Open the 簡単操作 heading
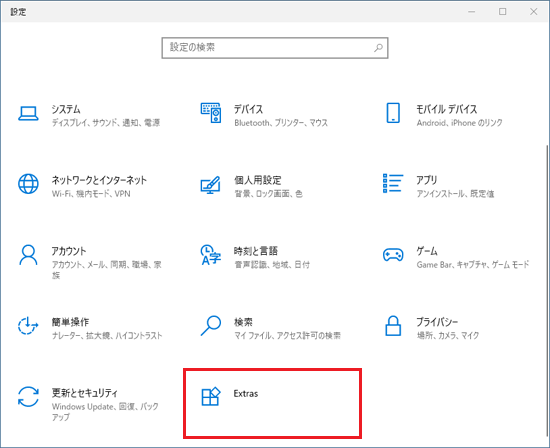The image size is (550, 448). 70,322
